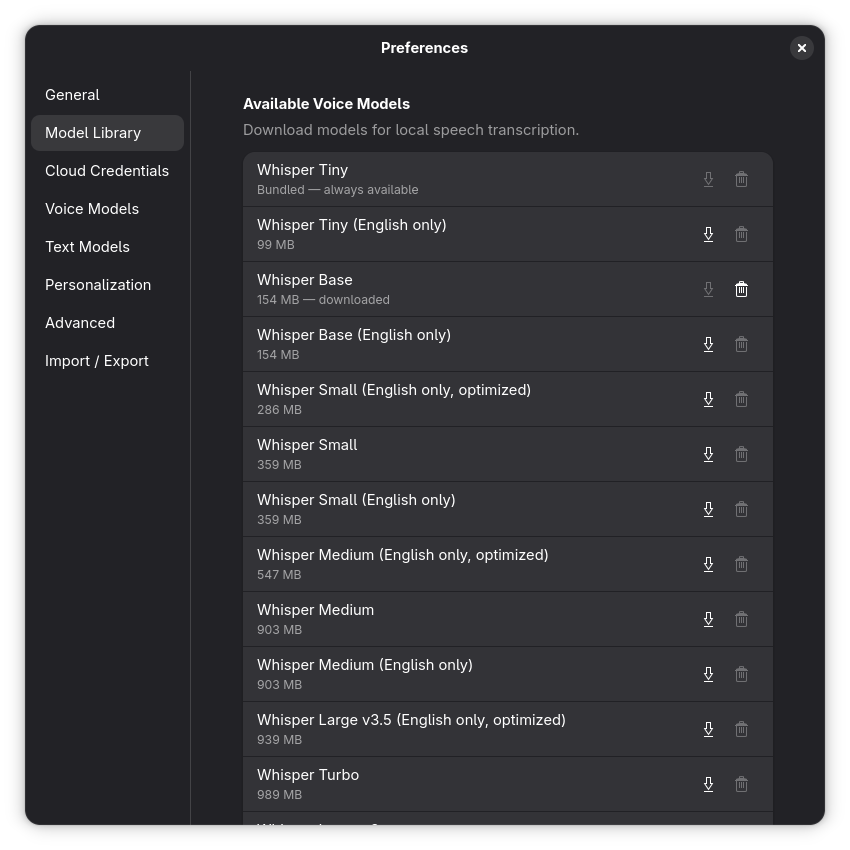Switch to Cloud Credentials settings
The image size is (850, 850).
[107, 171]
